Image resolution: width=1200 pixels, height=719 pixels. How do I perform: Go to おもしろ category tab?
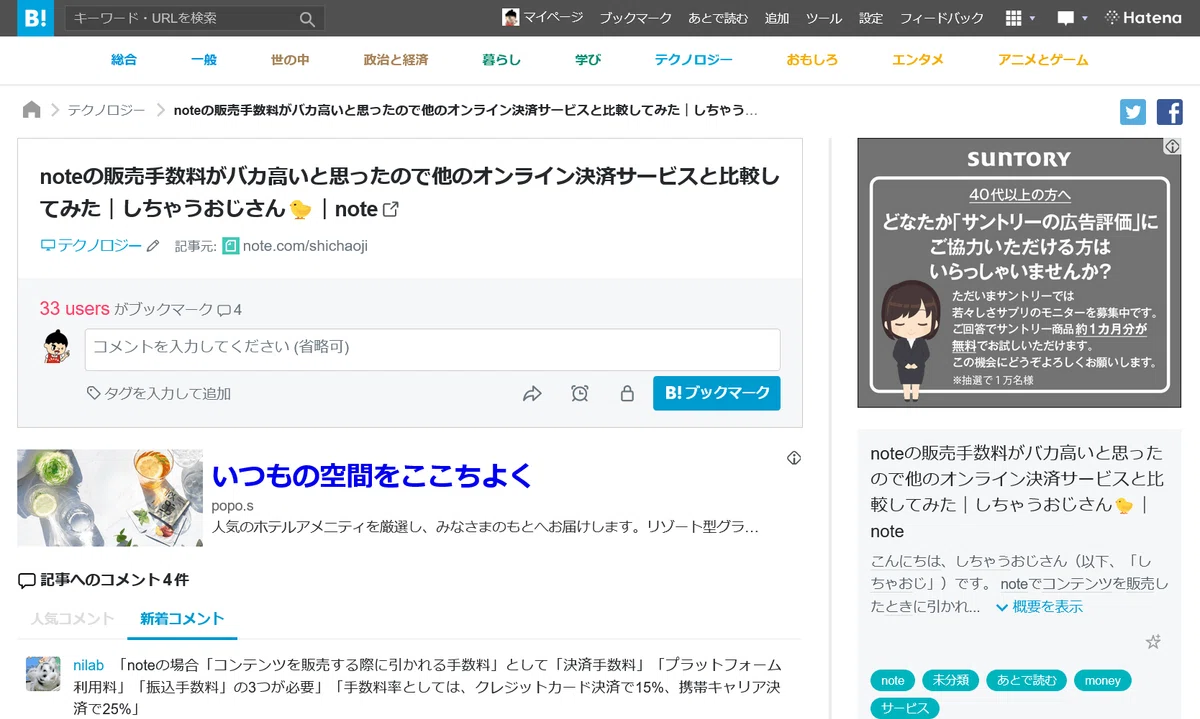click(812, 60)
